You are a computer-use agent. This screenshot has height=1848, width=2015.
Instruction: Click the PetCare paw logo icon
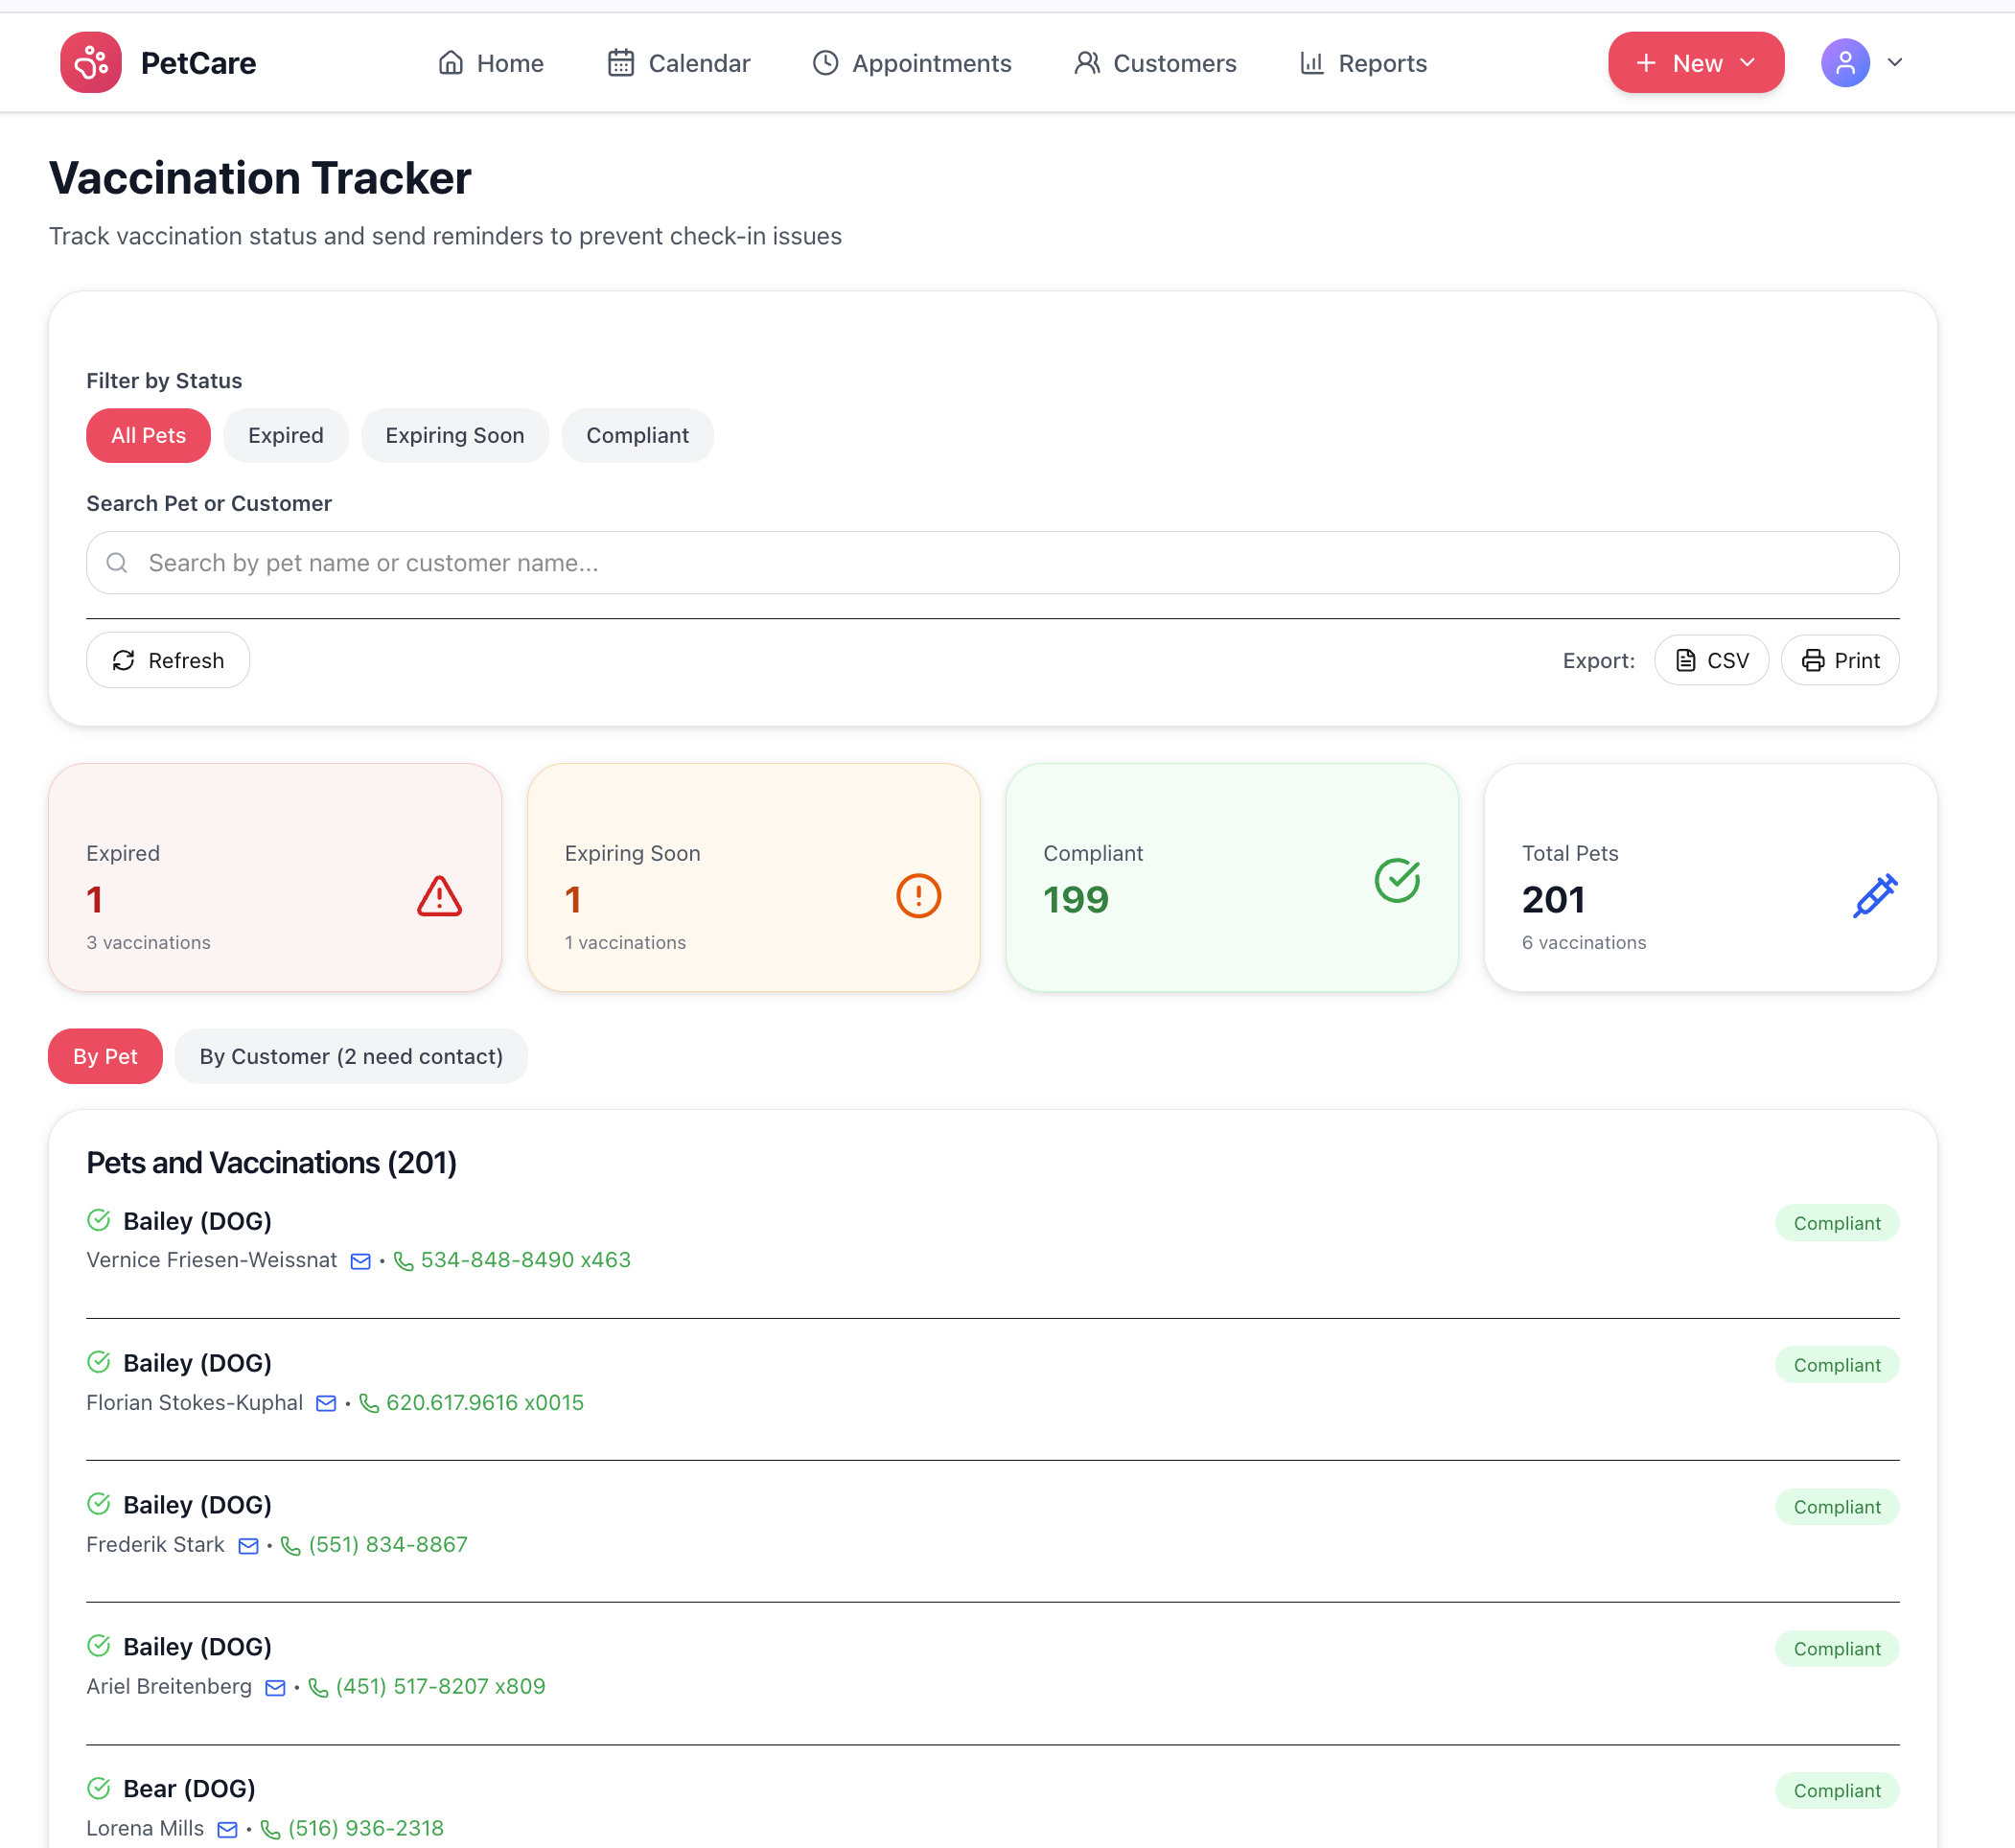coord(90,62)
